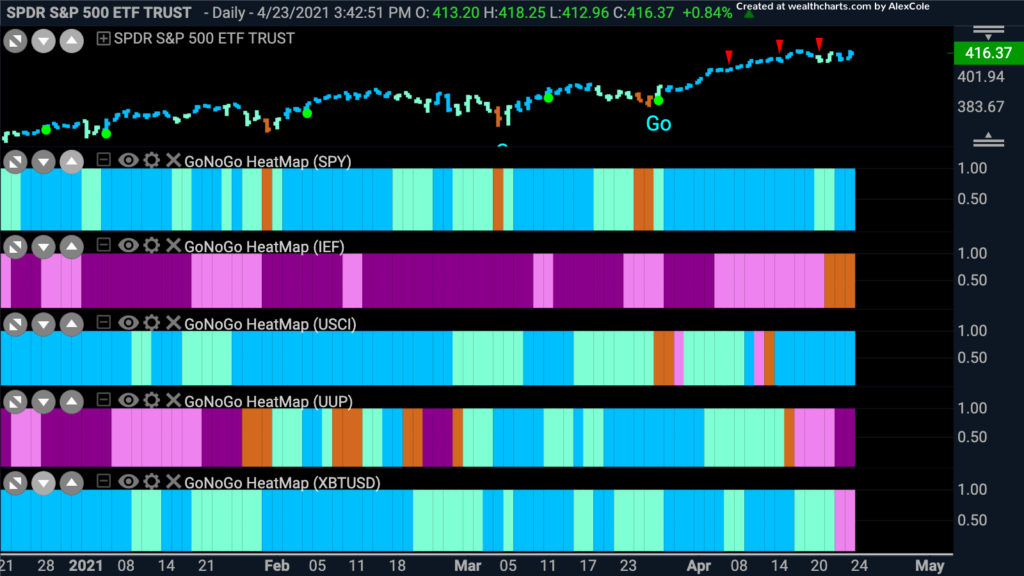
Task: Remove the GoNoGo HeatMap (XBTUSD) indicator
Action: 172,481
